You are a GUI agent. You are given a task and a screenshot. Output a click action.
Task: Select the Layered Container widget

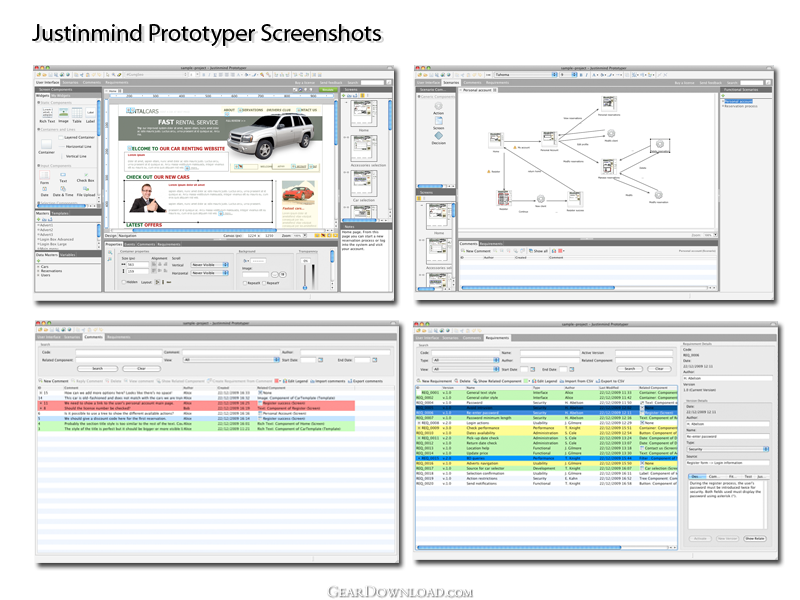click(77, 137)
